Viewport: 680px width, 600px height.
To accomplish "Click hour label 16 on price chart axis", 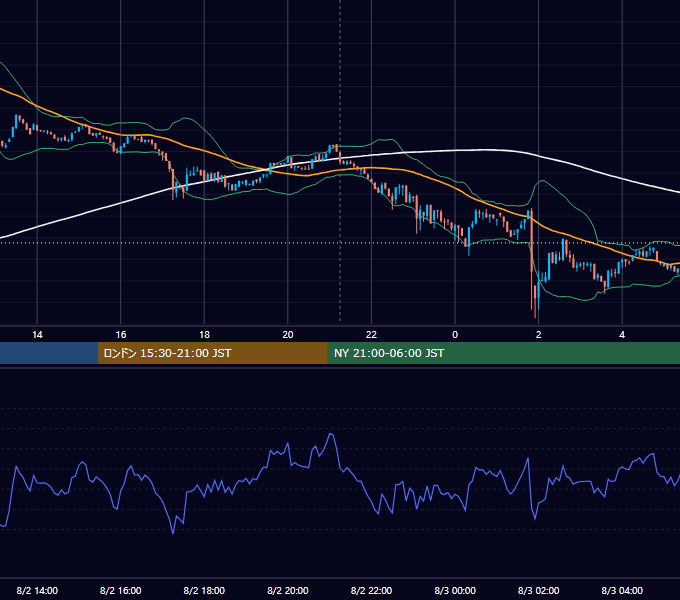I will [x=121, y=335].
